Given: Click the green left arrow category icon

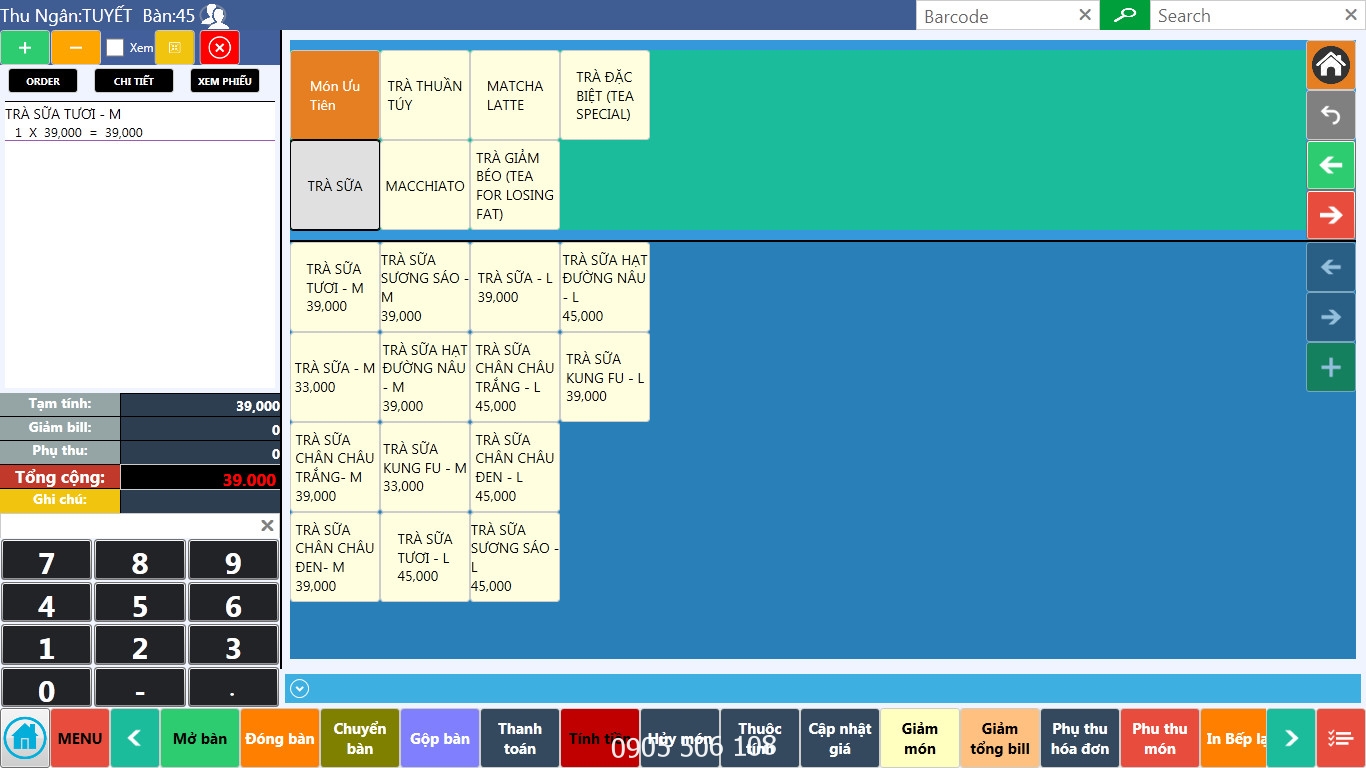Looking at the screenshot, I should pyautogui.click(x=1331, y=165).
